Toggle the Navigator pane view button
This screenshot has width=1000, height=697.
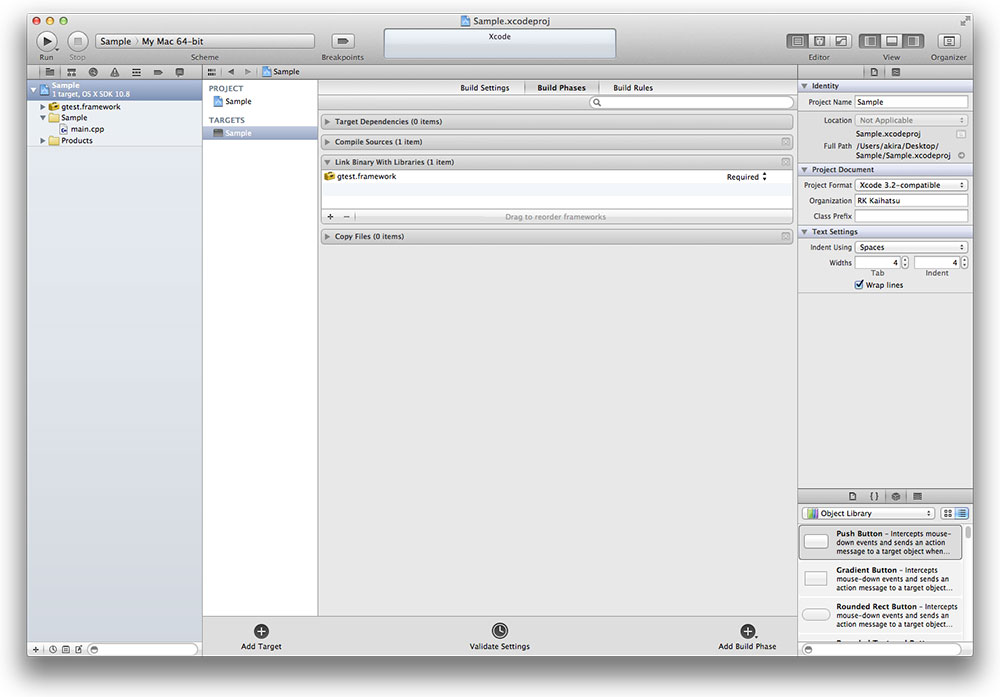point(870,41)
